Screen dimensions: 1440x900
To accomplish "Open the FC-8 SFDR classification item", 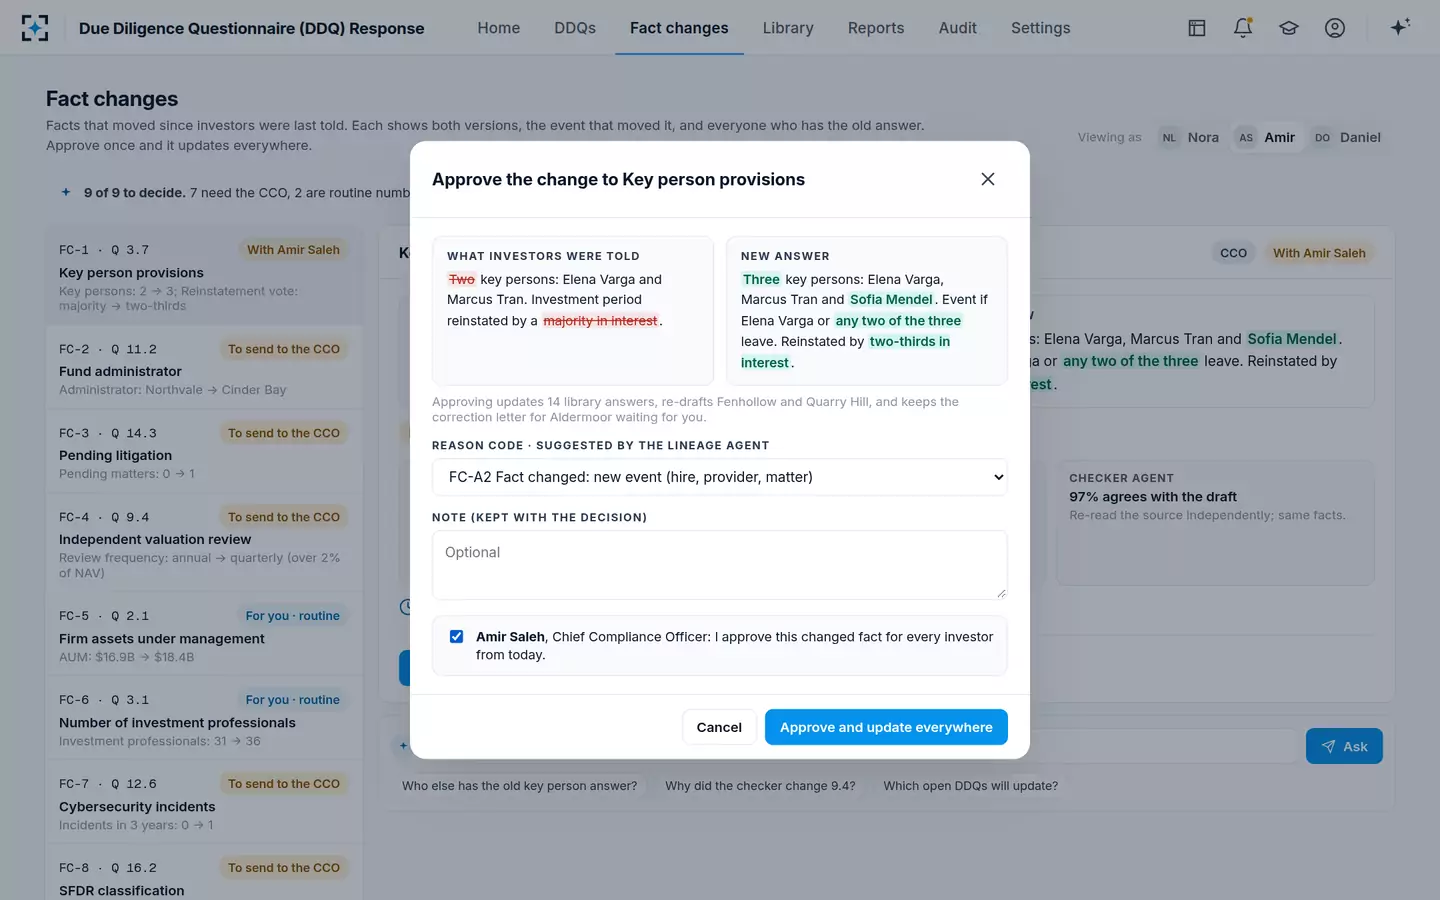I will pos(204,873).
